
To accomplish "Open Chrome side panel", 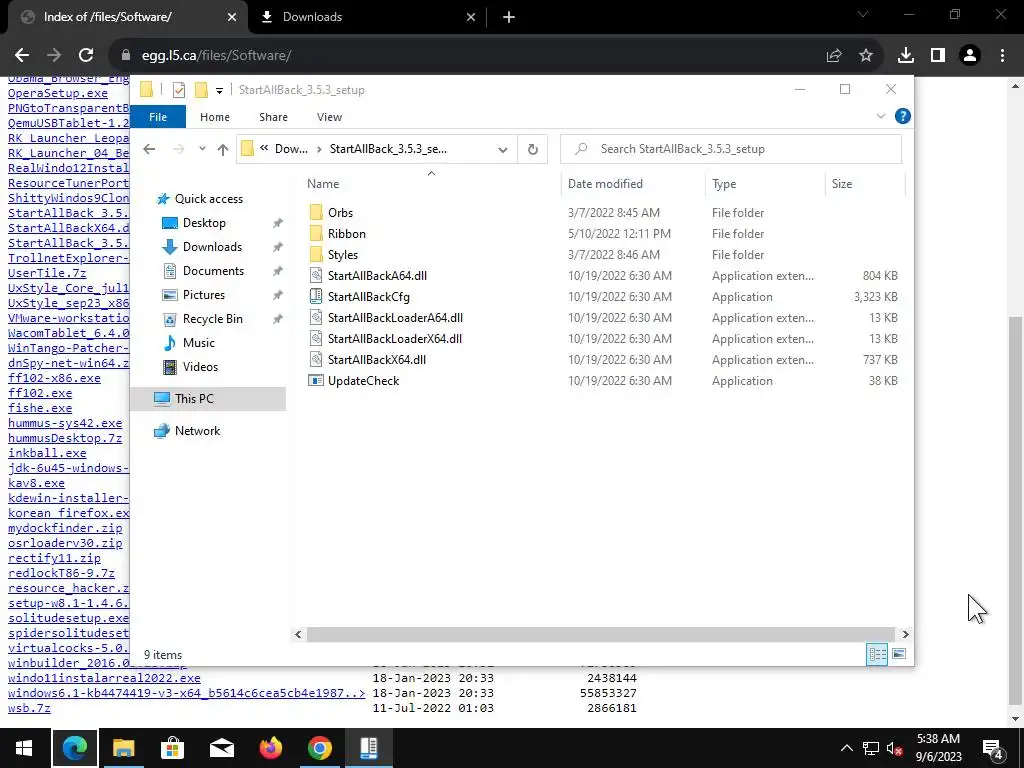I will click(938, 56).
